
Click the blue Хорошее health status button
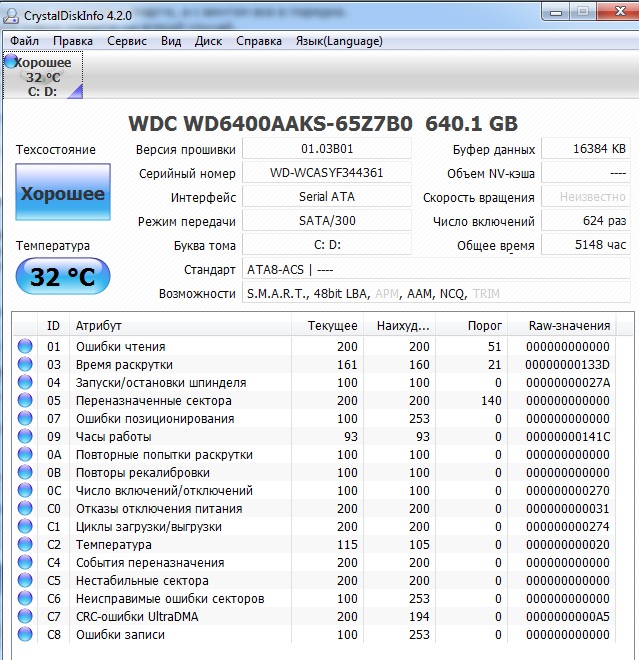pyautogui.click(x=62, y=194)
